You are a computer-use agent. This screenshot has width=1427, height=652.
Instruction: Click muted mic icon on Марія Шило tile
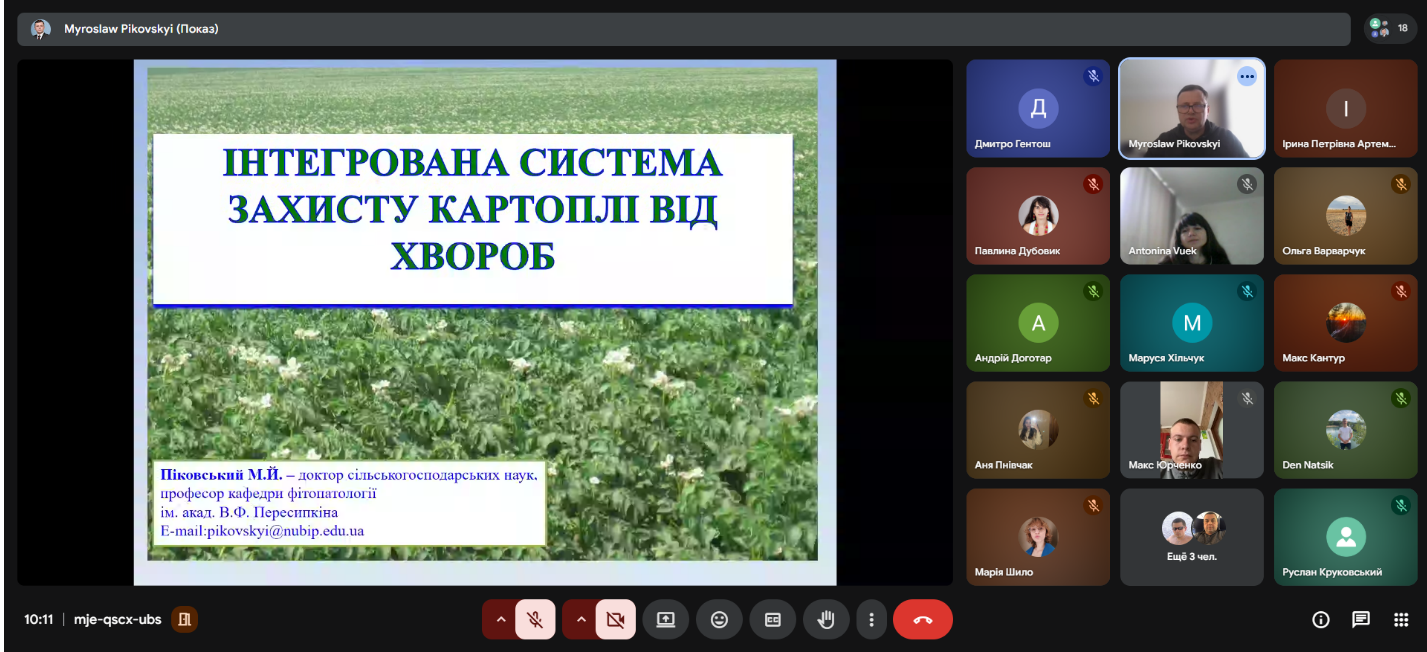tap(1093, 505)
